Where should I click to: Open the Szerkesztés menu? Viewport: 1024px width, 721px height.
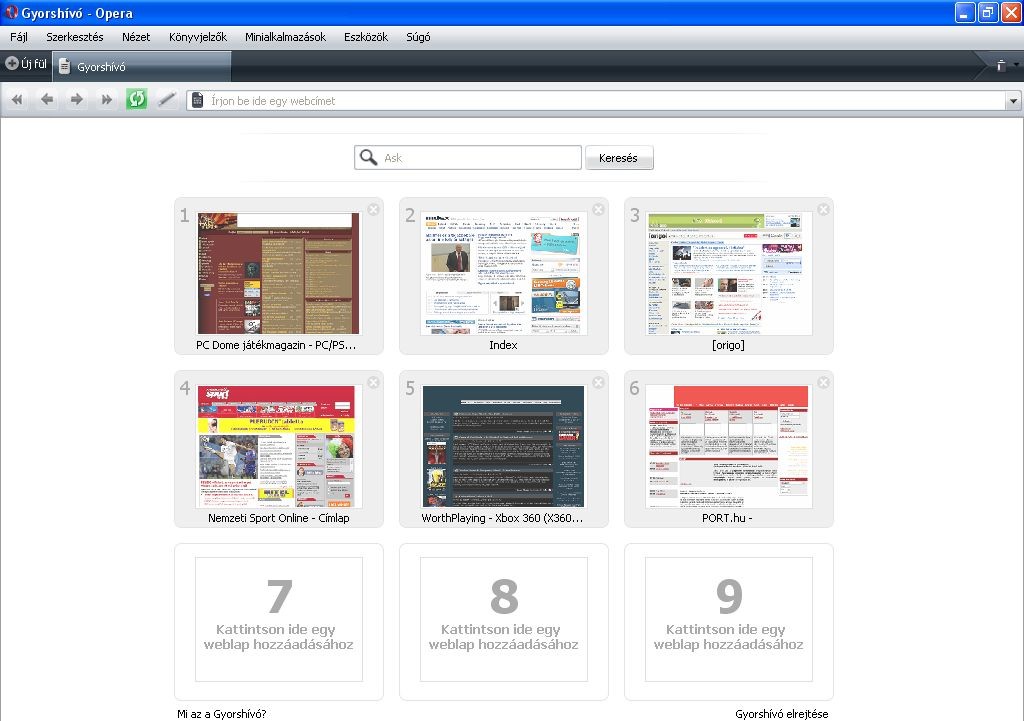point(74,37)
